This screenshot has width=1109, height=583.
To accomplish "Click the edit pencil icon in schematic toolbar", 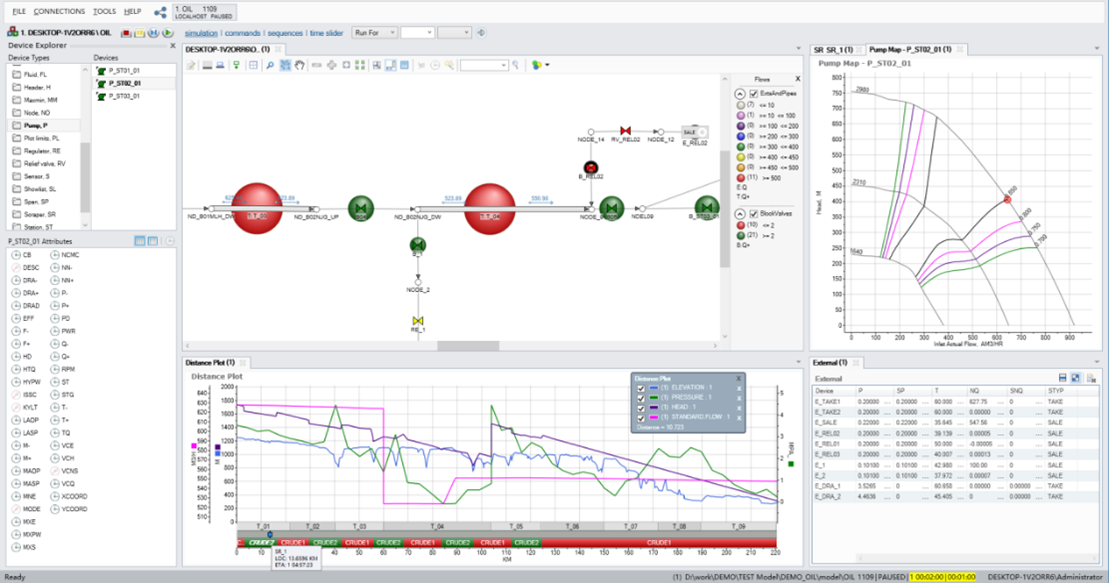I will click(x=190, y=65).
